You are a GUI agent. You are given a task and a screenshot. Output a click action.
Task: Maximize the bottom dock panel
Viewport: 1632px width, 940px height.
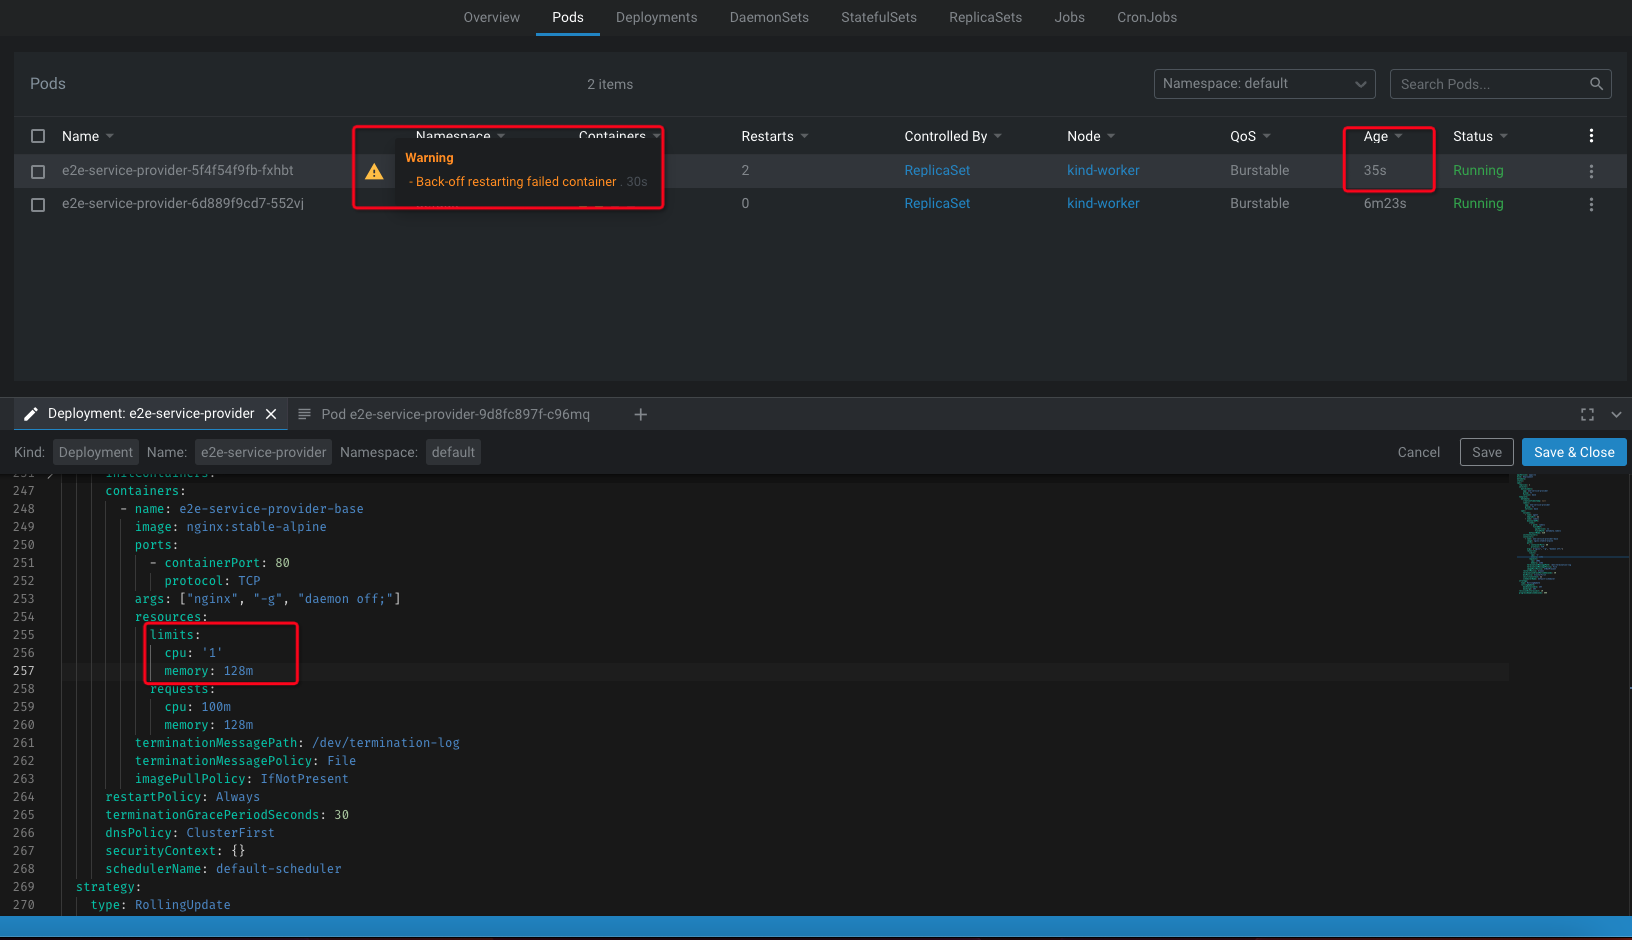(1587, 414)
